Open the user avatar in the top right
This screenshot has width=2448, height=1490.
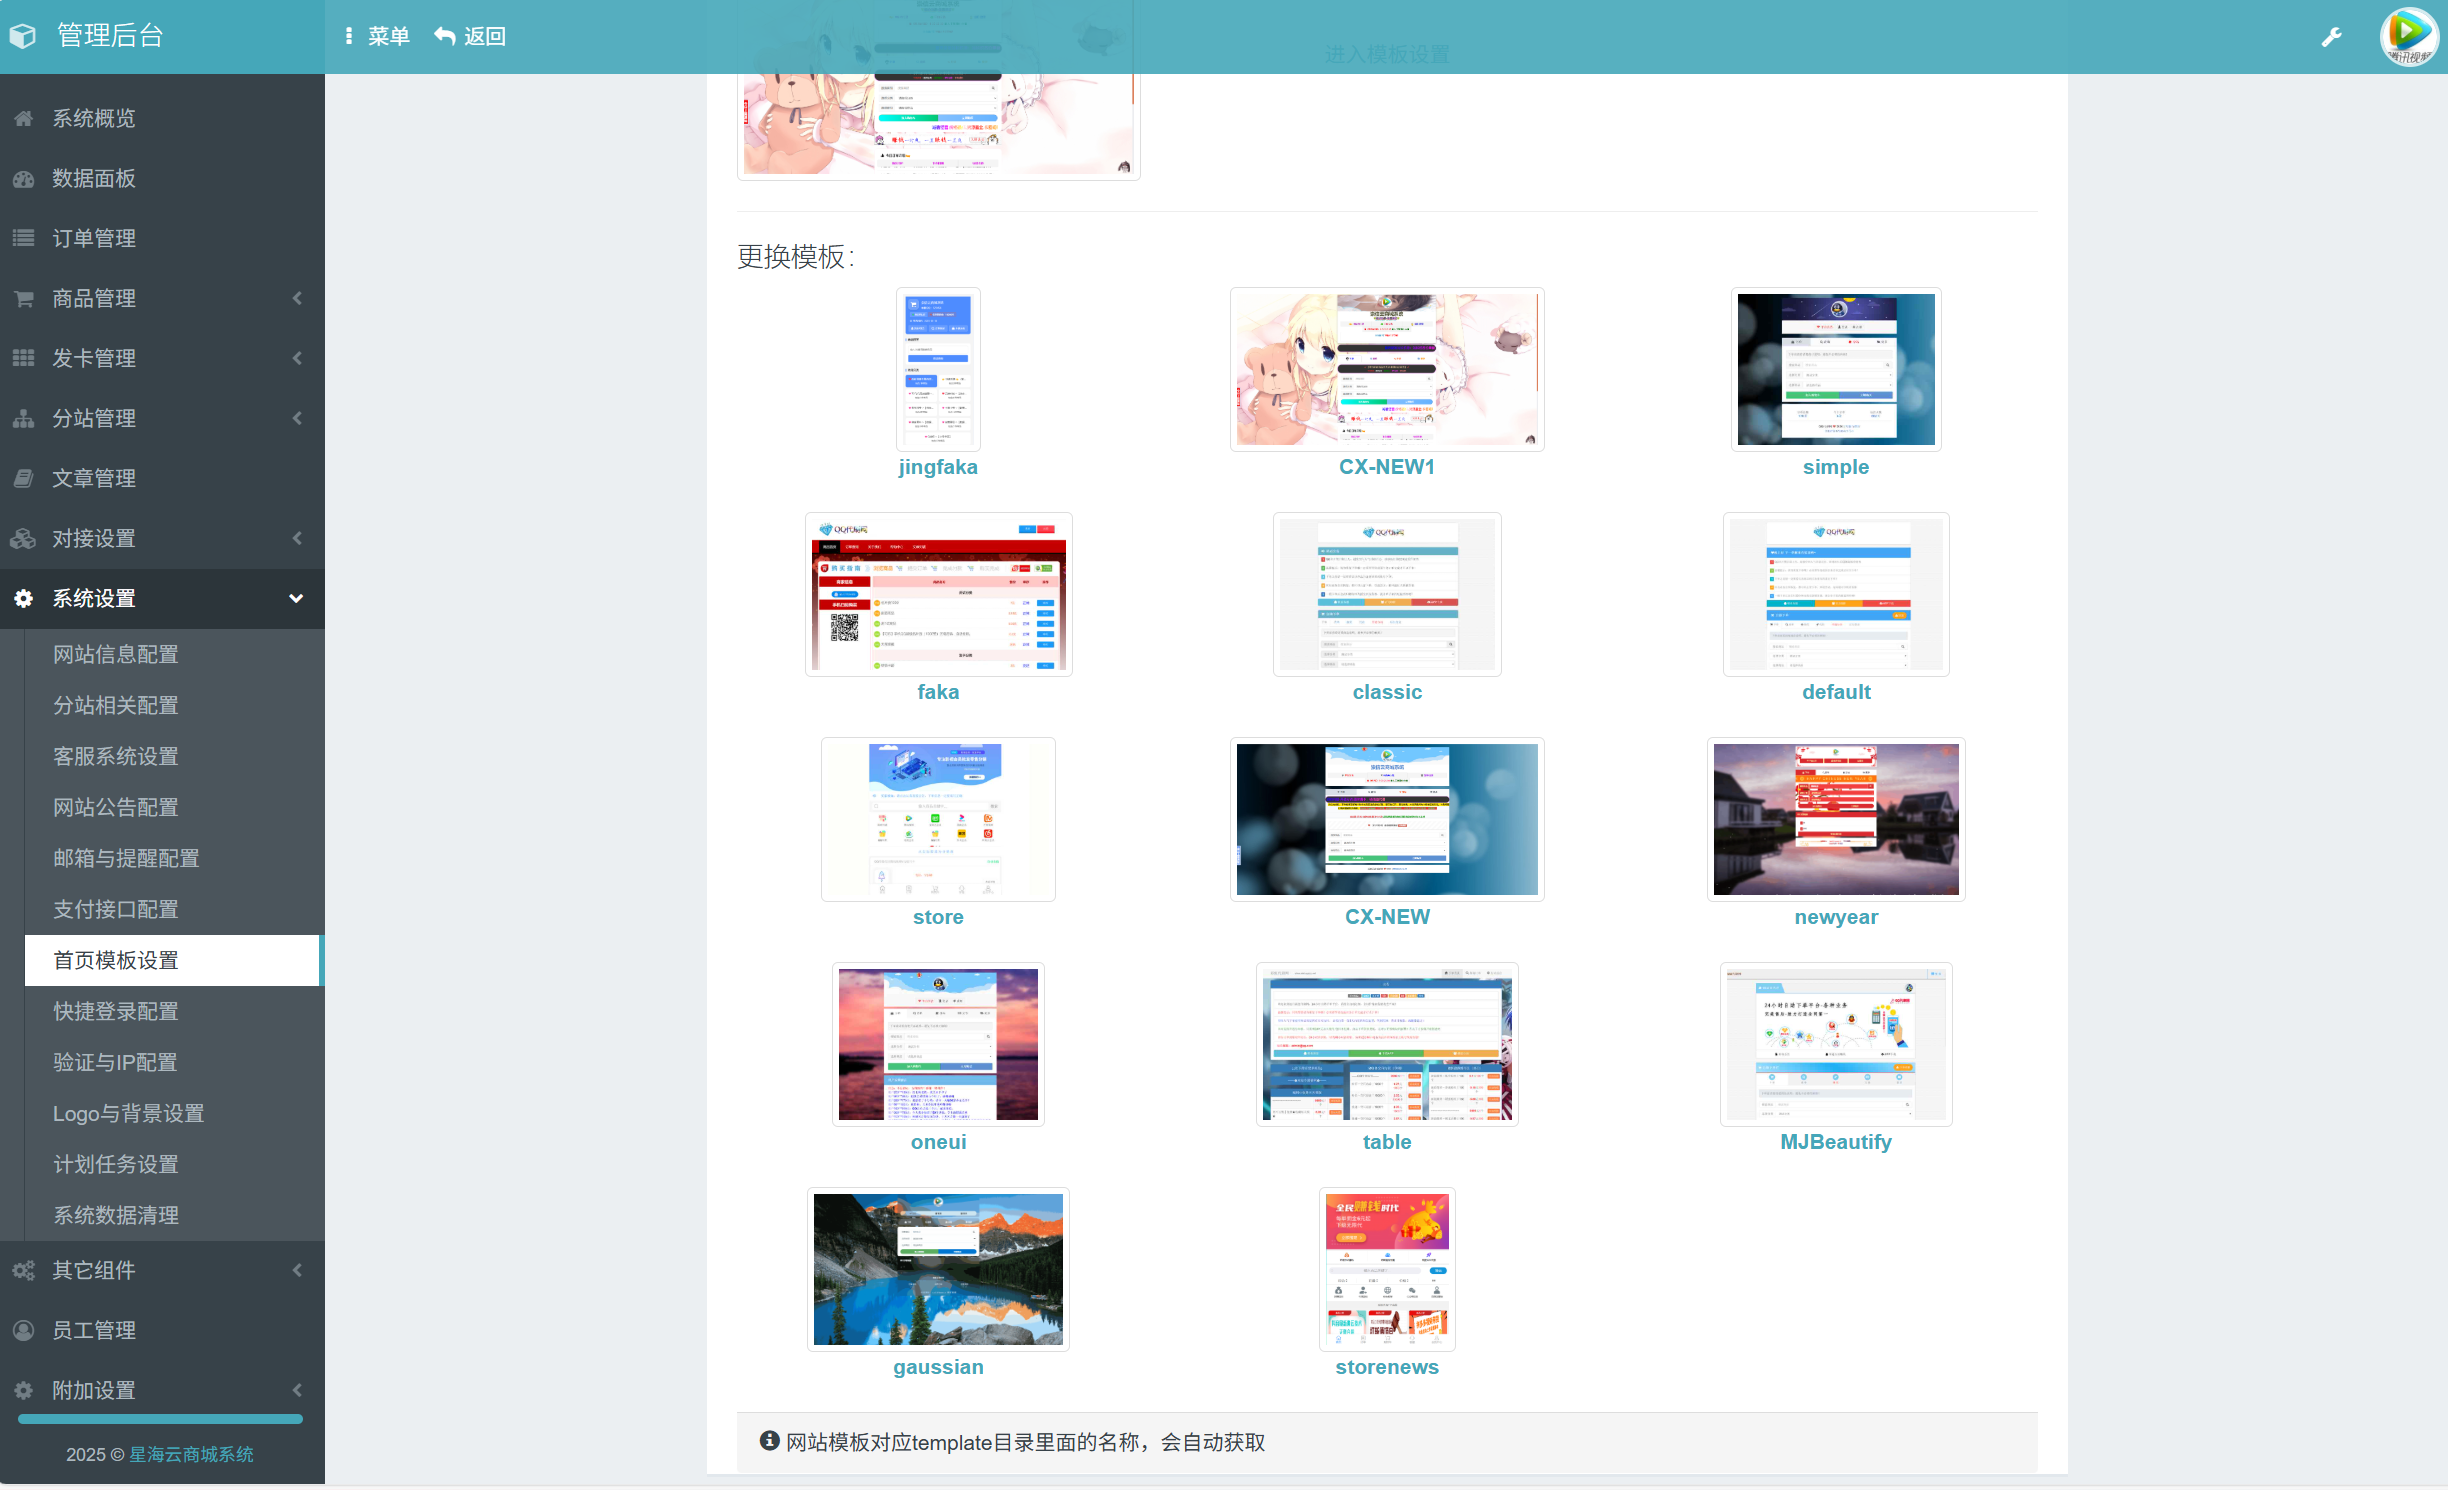click(2408, 37)
